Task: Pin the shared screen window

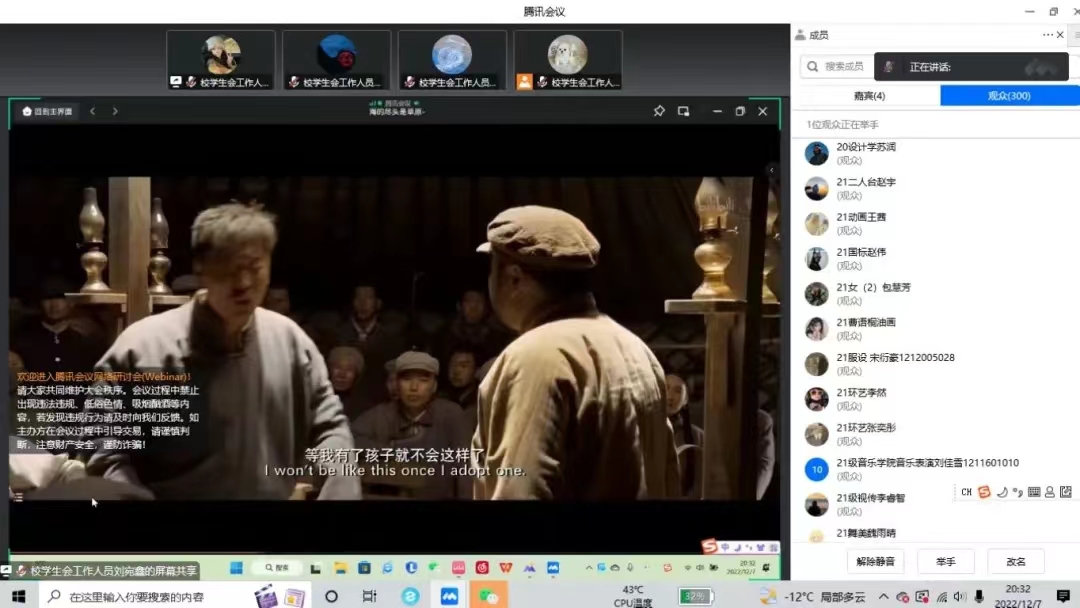Action: [x=659, y=112]
